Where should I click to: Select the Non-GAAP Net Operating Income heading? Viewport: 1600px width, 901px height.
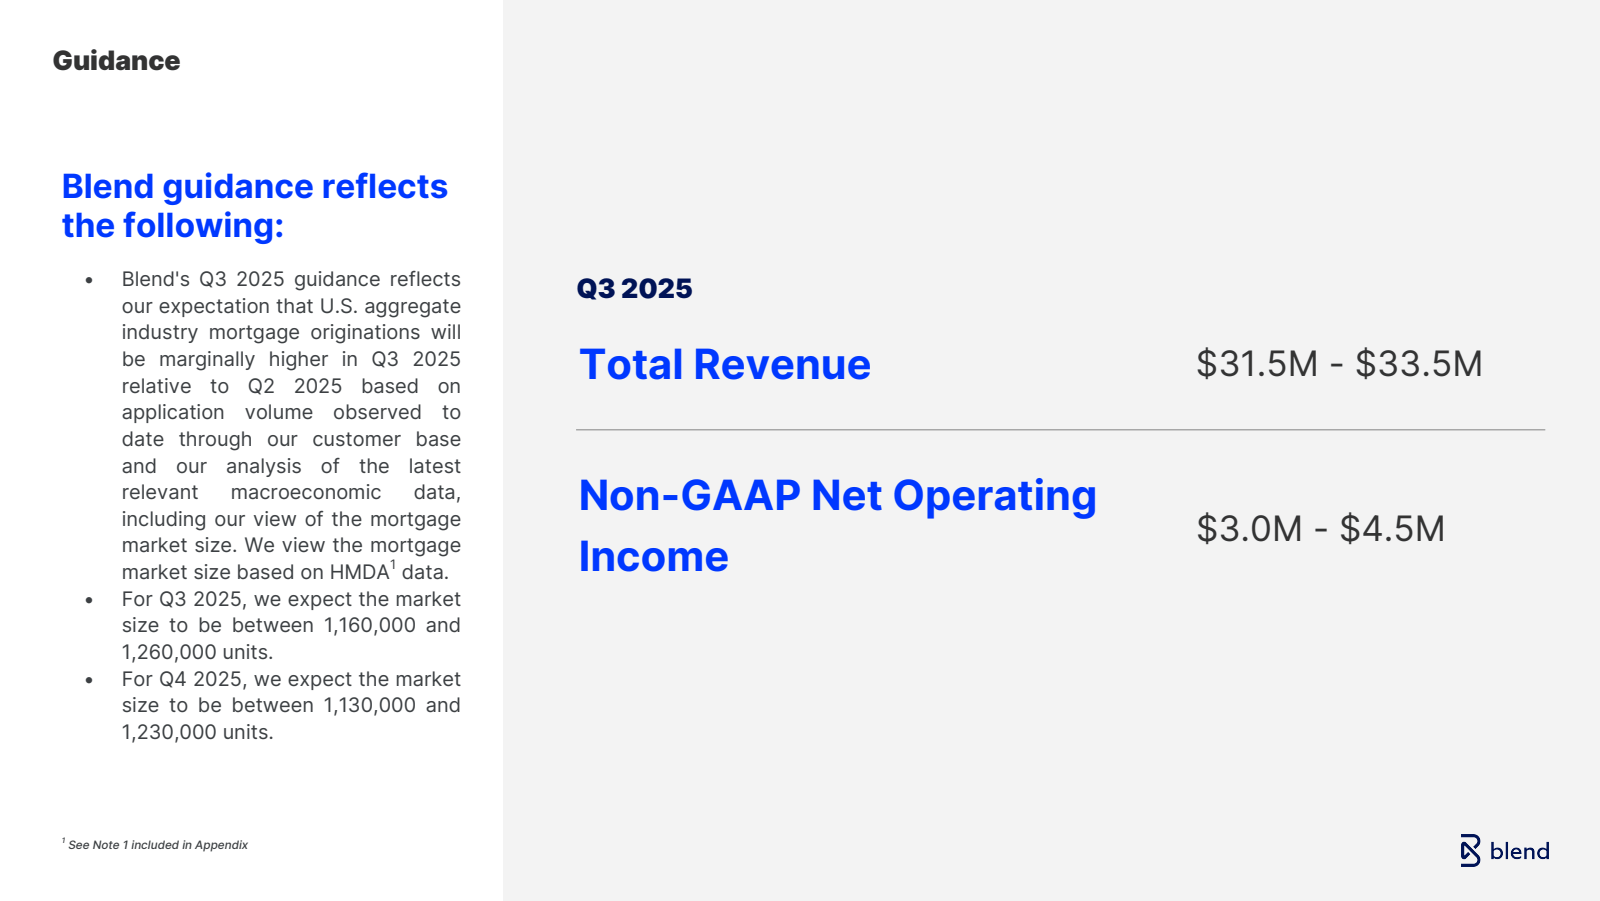pyautogui.click(x=838, y=526)
